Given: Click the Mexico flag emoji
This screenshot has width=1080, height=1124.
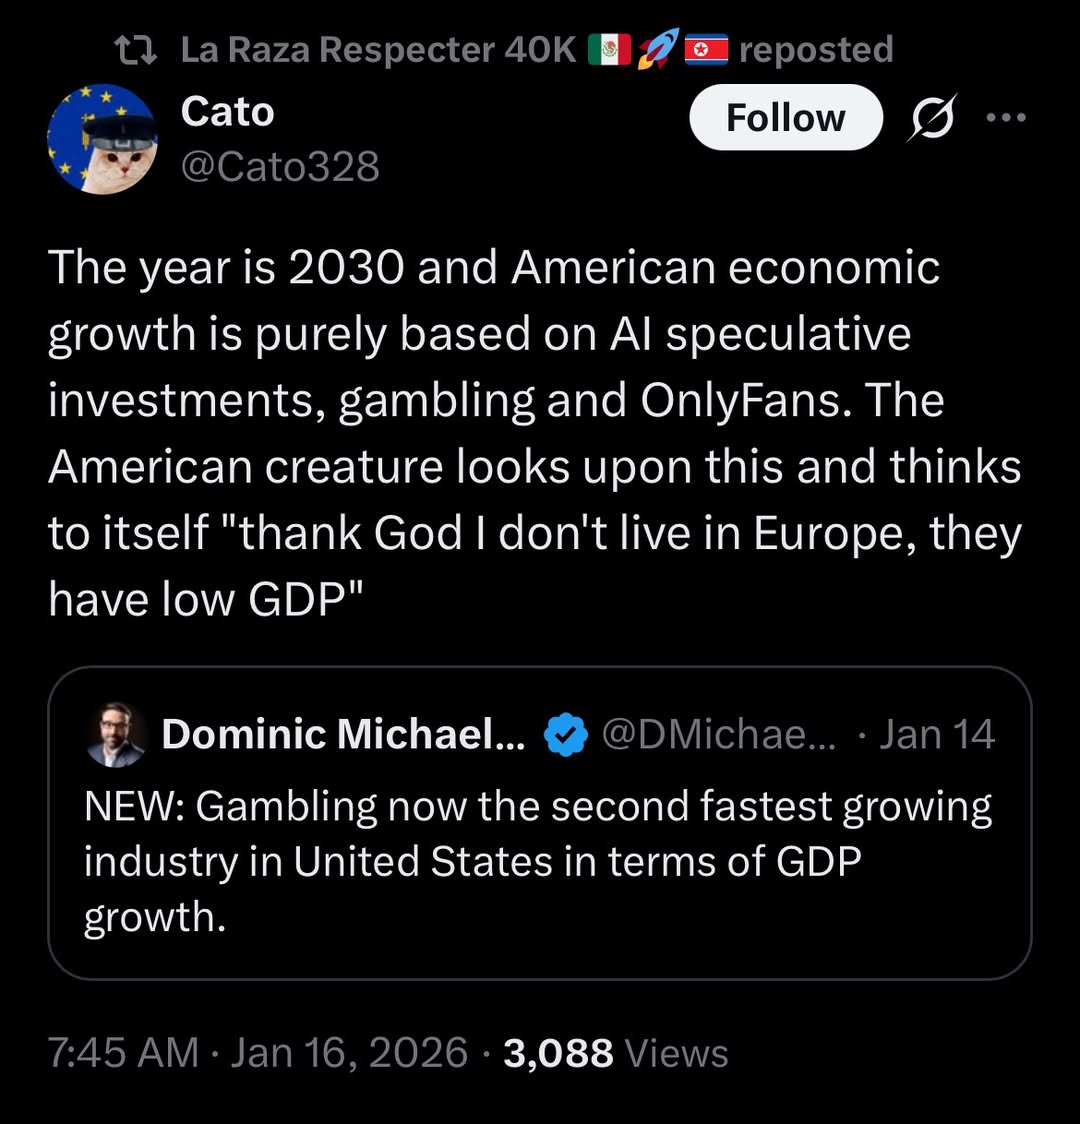Looking at the screenshot, I should pyautogui.click(x=609, y=49).
